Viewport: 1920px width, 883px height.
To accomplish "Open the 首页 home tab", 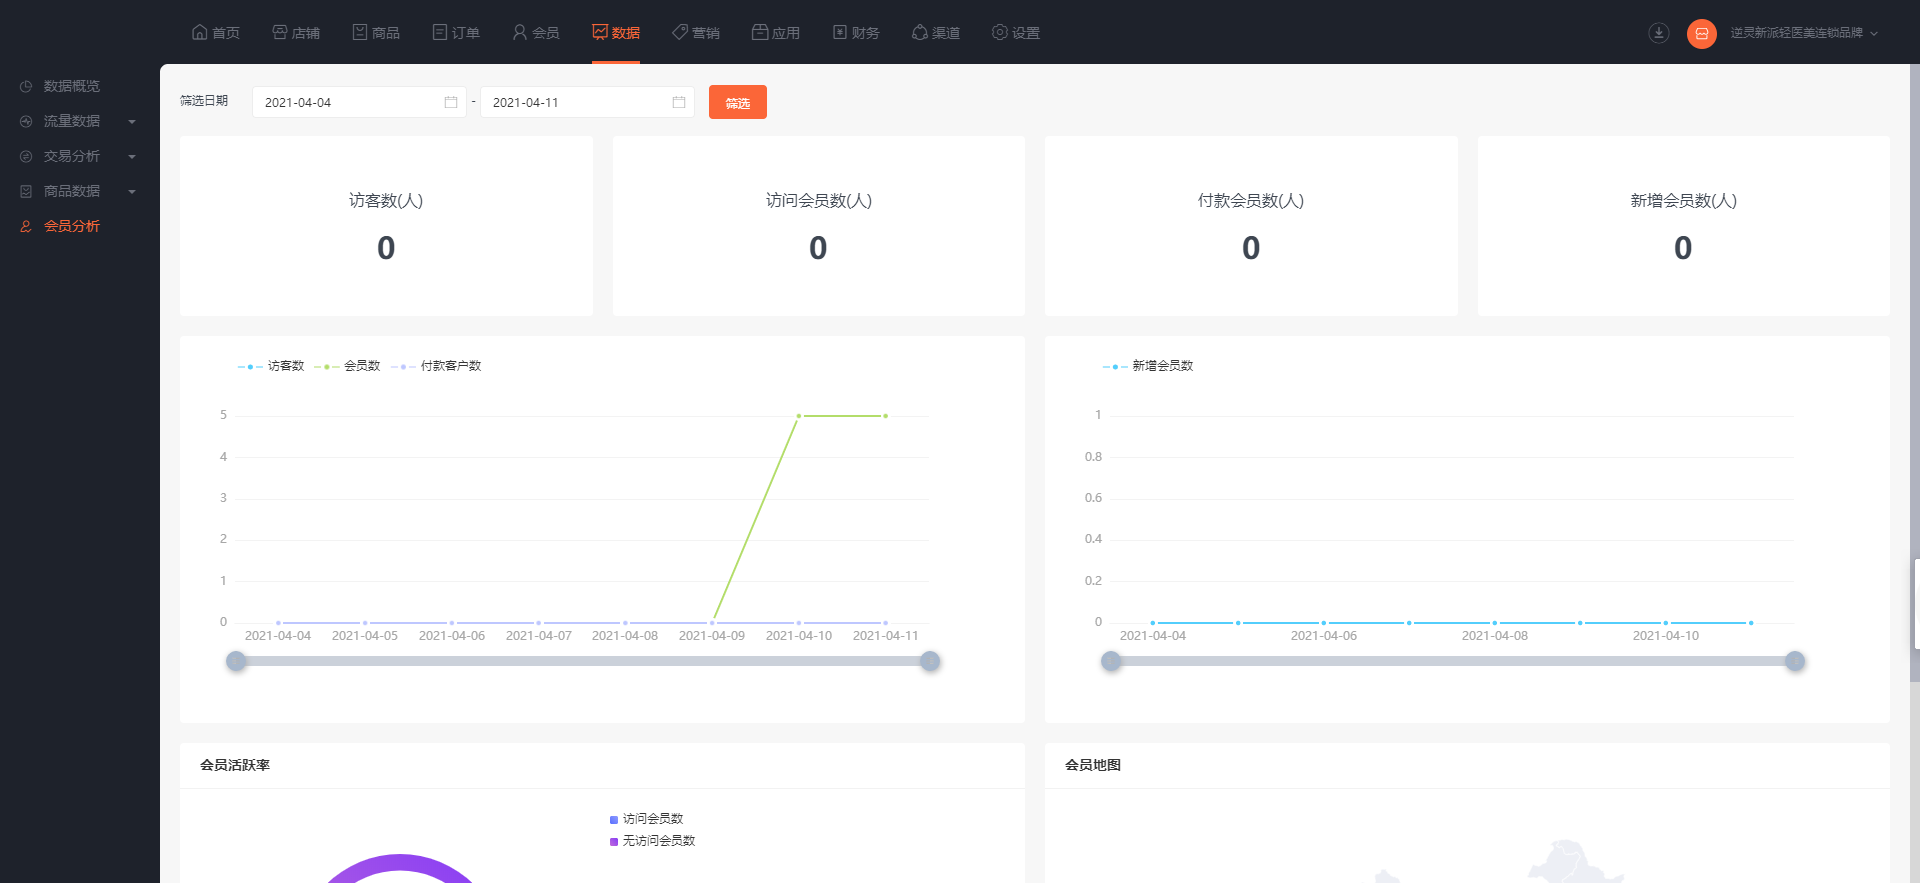I will [x=215, y=32].
